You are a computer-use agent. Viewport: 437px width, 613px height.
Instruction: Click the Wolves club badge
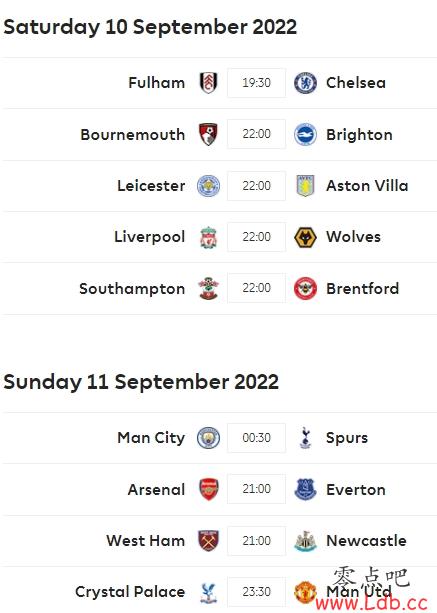tap(305, 237)
